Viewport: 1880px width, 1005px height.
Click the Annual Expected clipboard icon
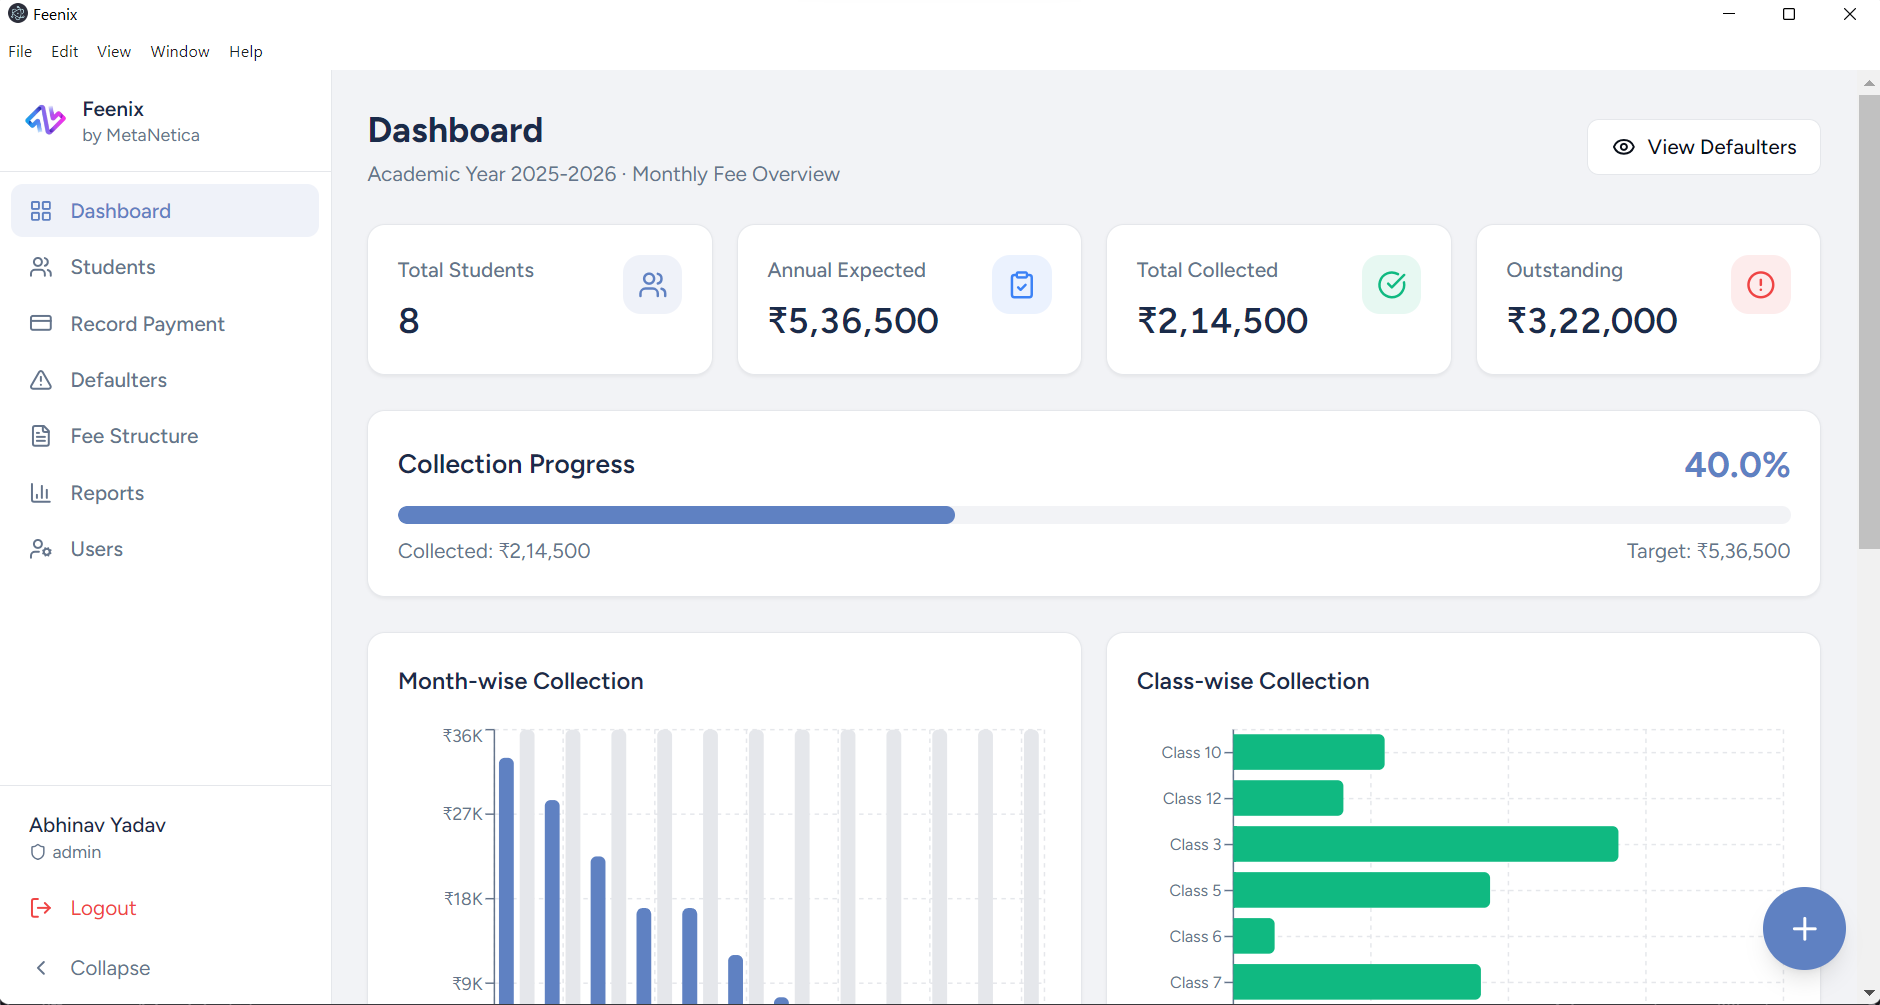[1022, 285]
